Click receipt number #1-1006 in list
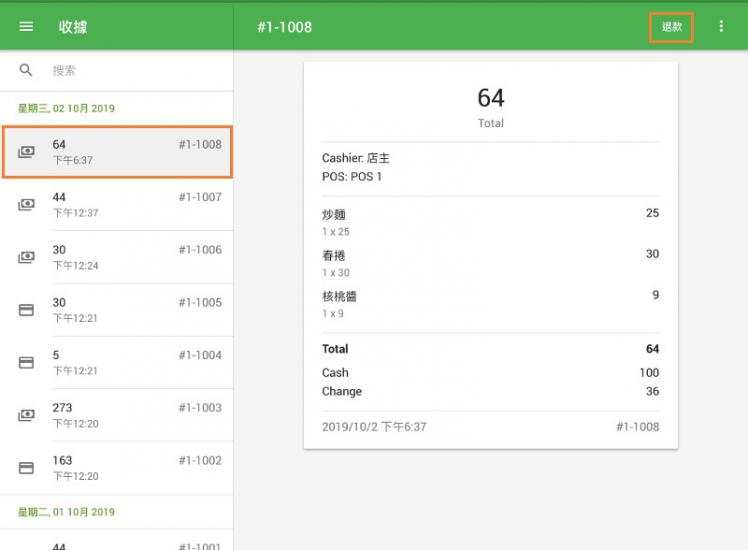Image resolution: width=748 pixels, height=550 pixels. [x=200, y=249]
